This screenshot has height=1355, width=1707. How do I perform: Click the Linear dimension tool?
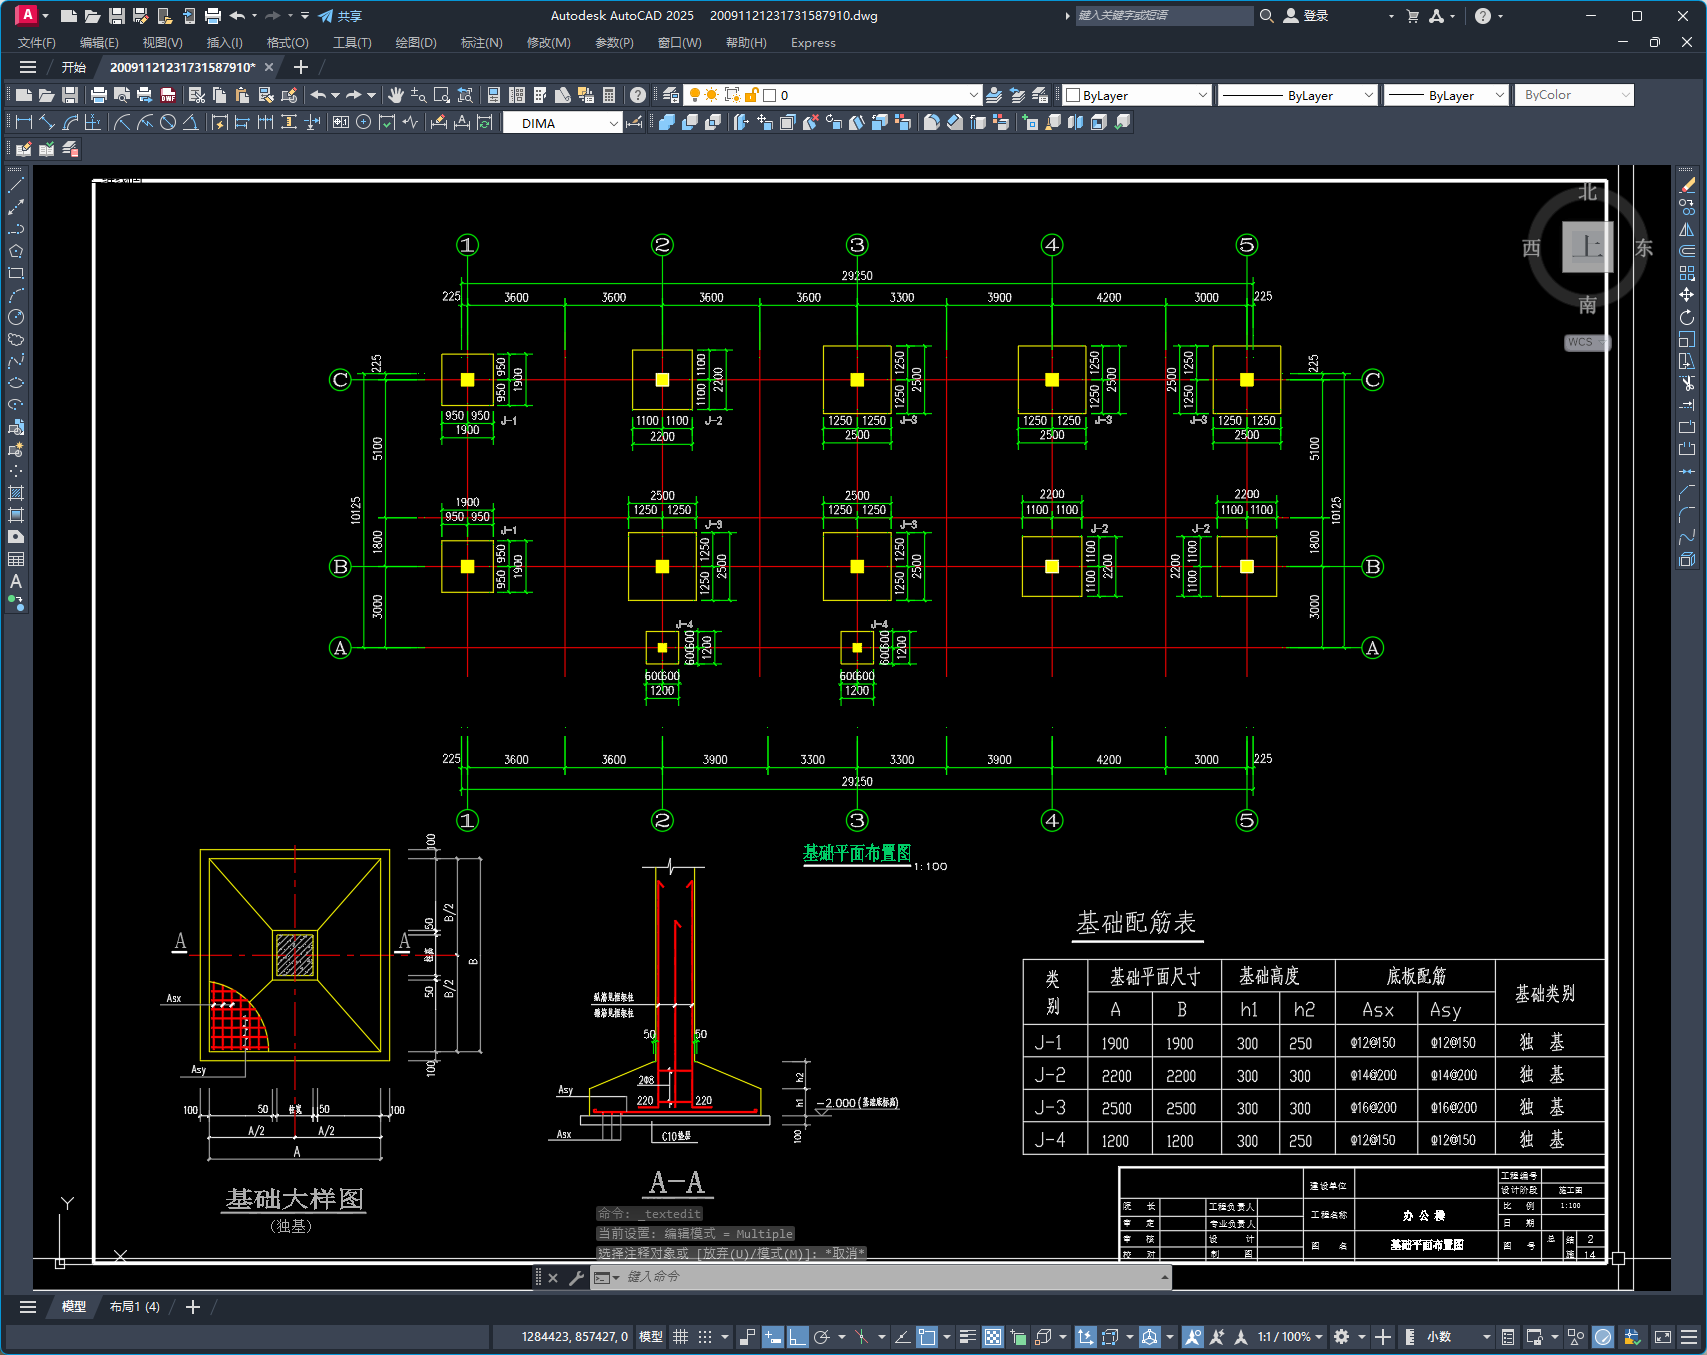[24, 122]
